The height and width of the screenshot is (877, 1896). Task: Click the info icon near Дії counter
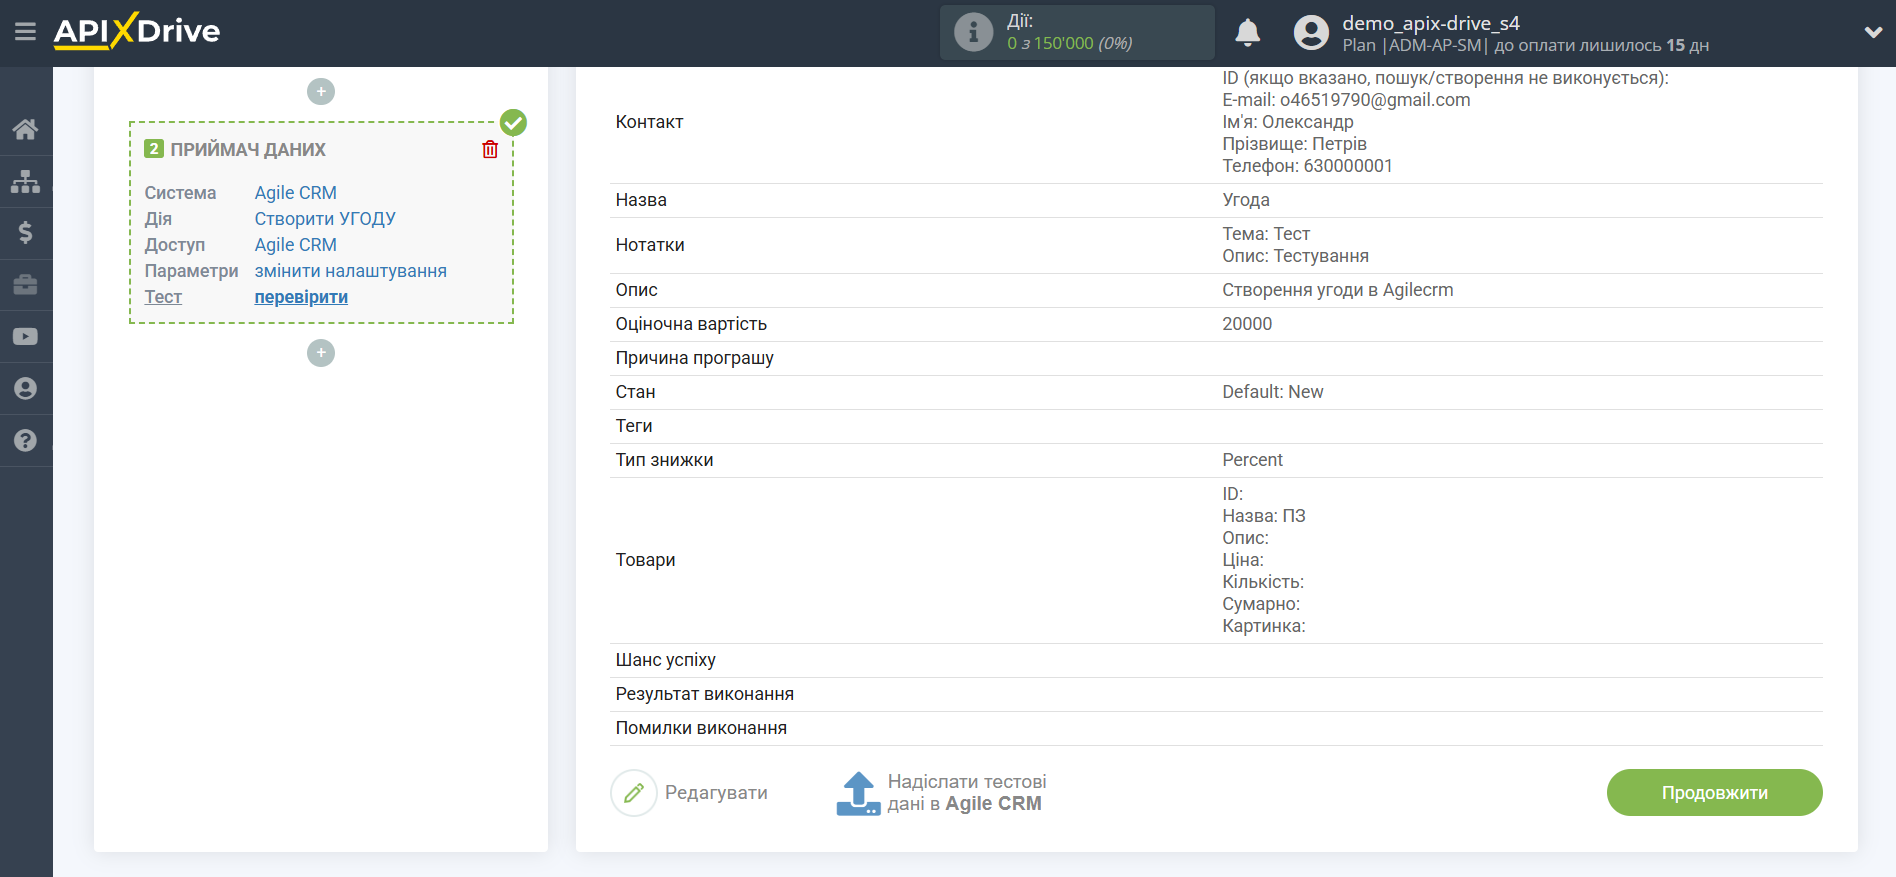tap(973, 32)
